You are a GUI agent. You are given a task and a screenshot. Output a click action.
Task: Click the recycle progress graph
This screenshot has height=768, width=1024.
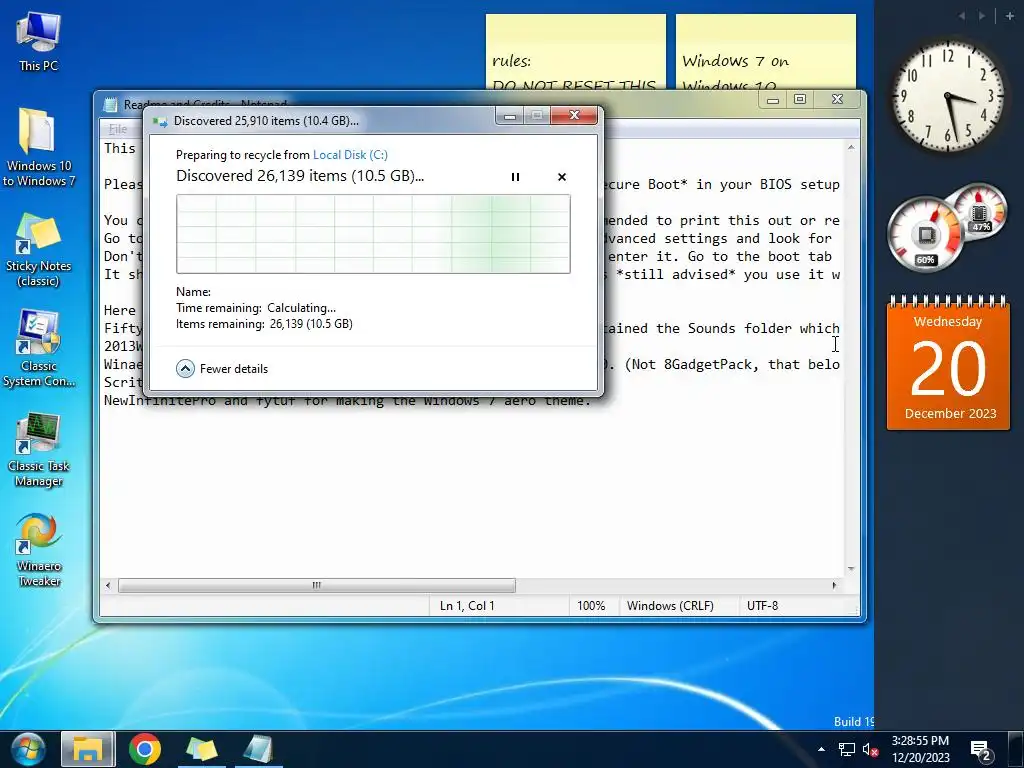pos(373,234)
